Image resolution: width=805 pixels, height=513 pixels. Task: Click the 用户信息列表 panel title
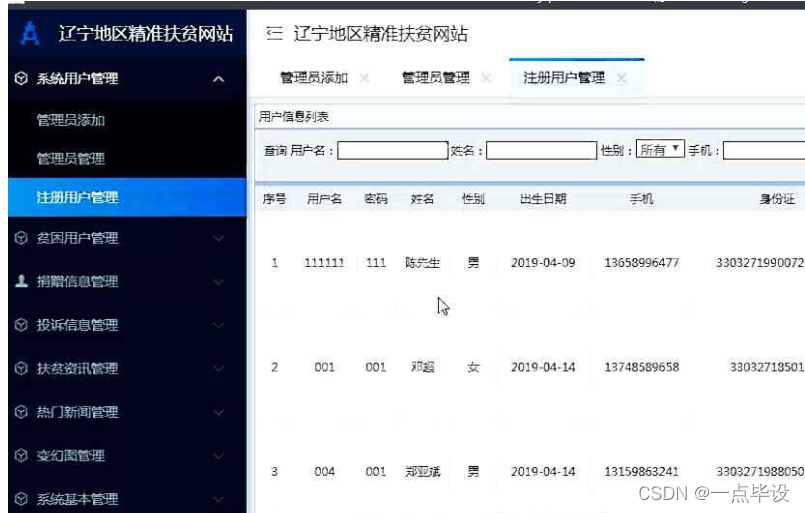294,117
